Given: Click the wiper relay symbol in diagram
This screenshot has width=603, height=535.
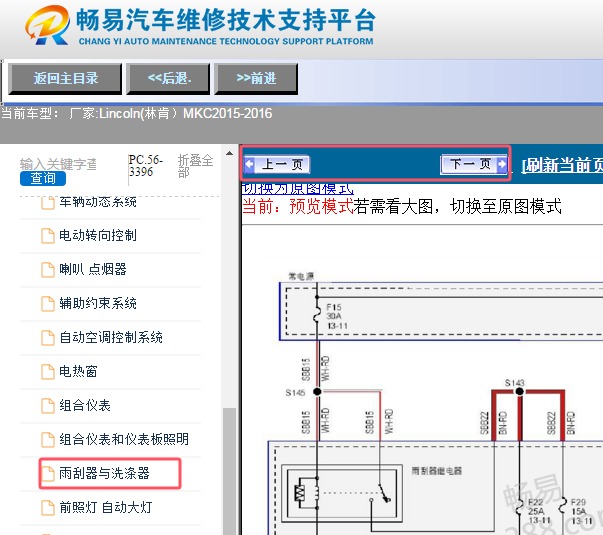Looking at the screenshot, I should click(x=342, y=494).
